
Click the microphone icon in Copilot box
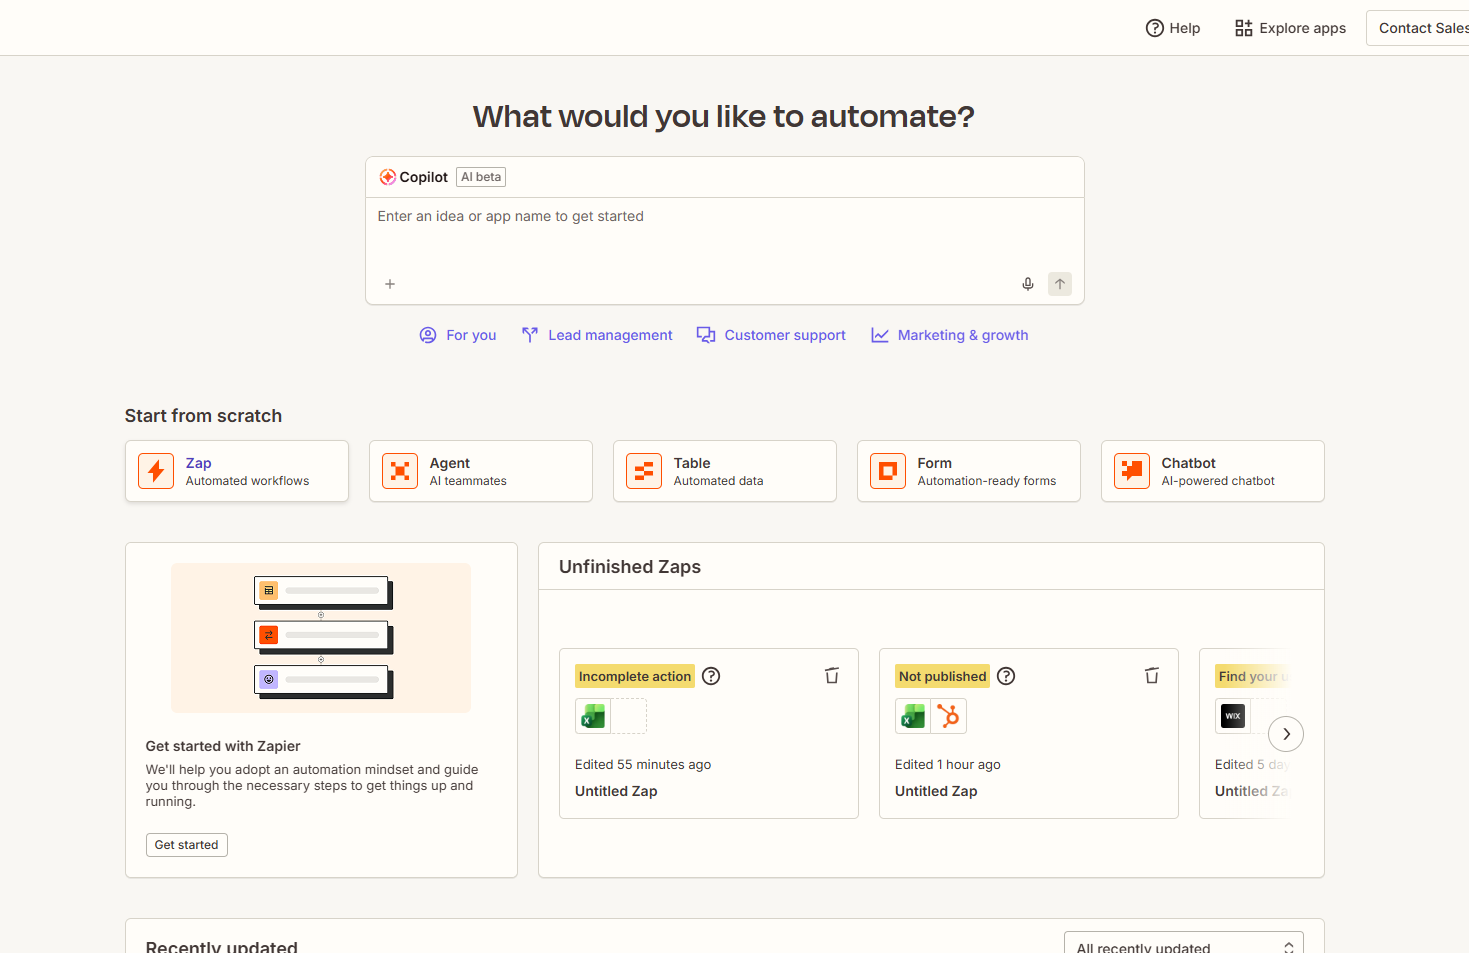tap(1028, 284)
